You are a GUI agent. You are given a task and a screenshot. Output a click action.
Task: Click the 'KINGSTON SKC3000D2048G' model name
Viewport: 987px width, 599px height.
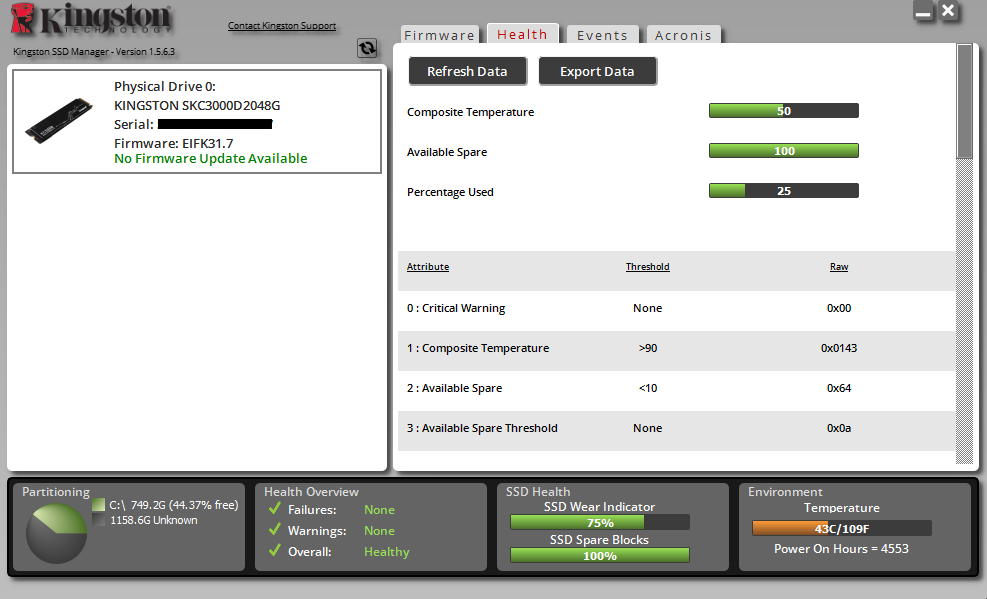coord(197,106)
